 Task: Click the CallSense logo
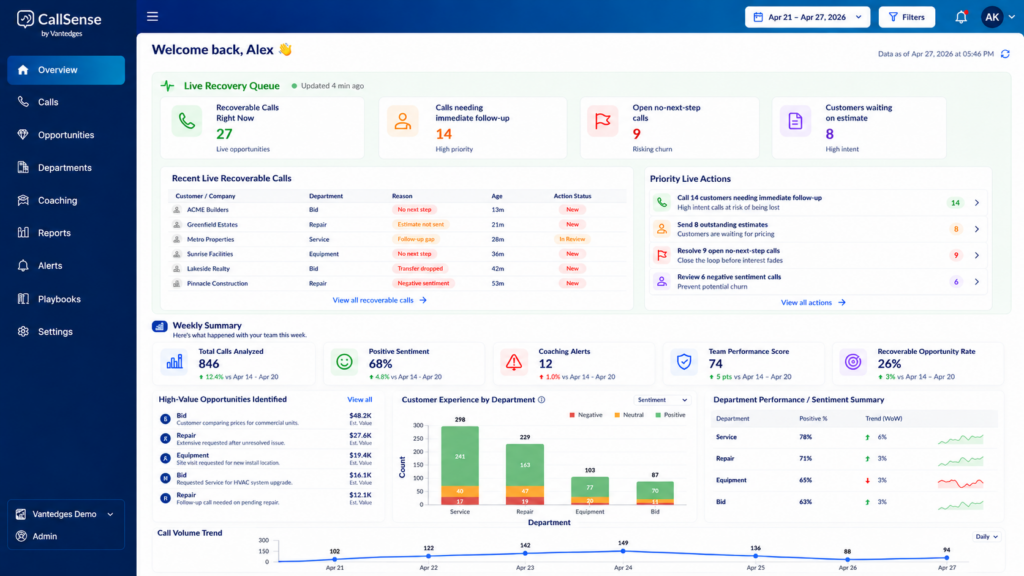pyautogui.click(x=59, y=24)
